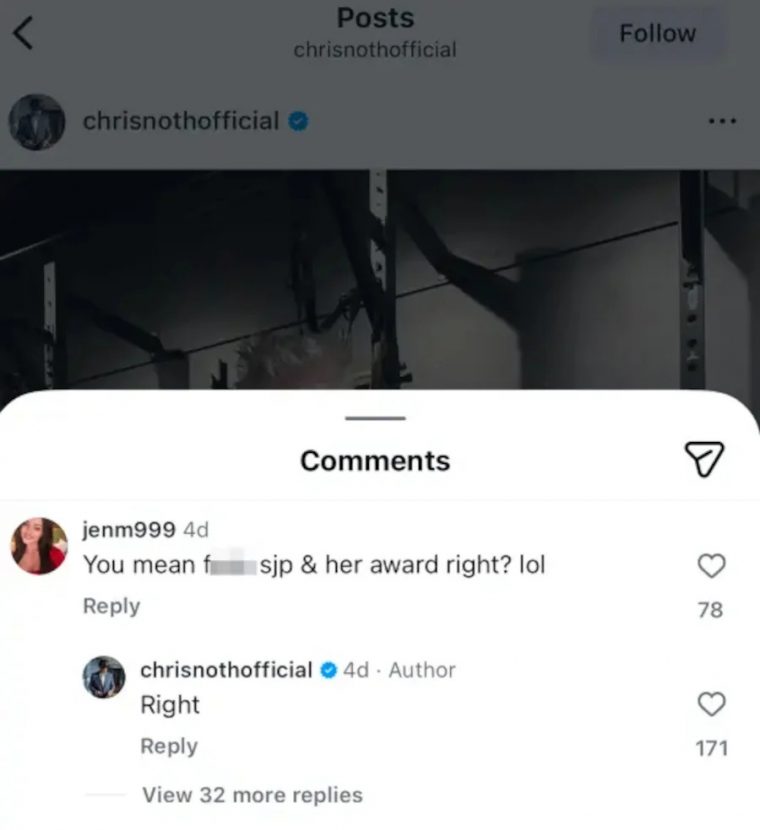Tap the comments sheet drag handle
This screenshot has height=830, width=760.
[x=375, y=418]
